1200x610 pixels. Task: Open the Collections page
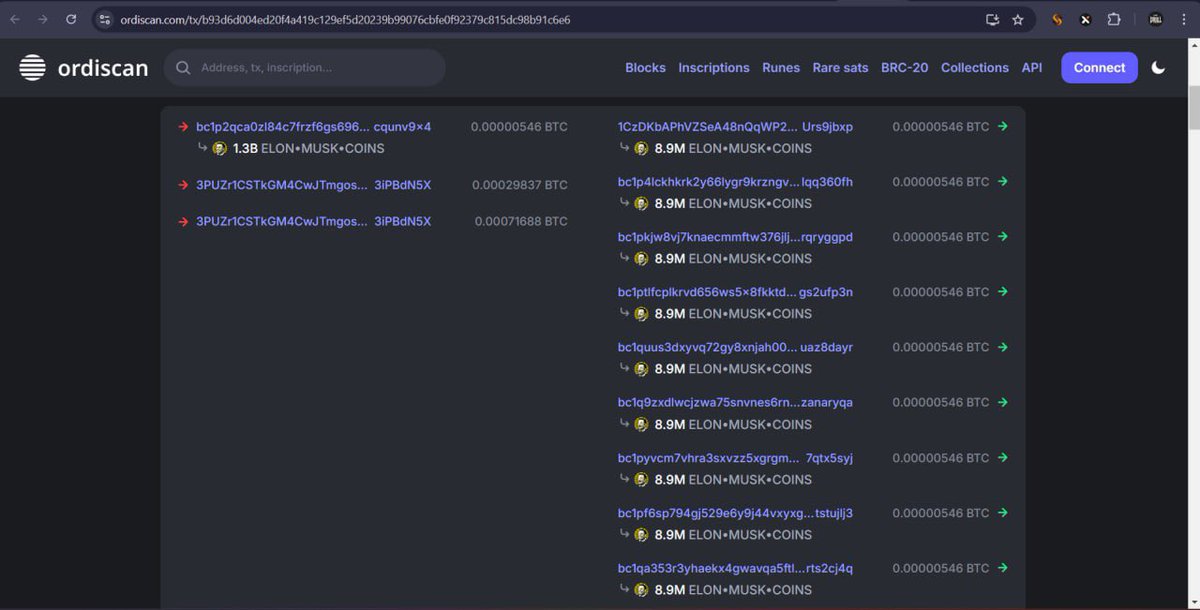coord(975,68)
